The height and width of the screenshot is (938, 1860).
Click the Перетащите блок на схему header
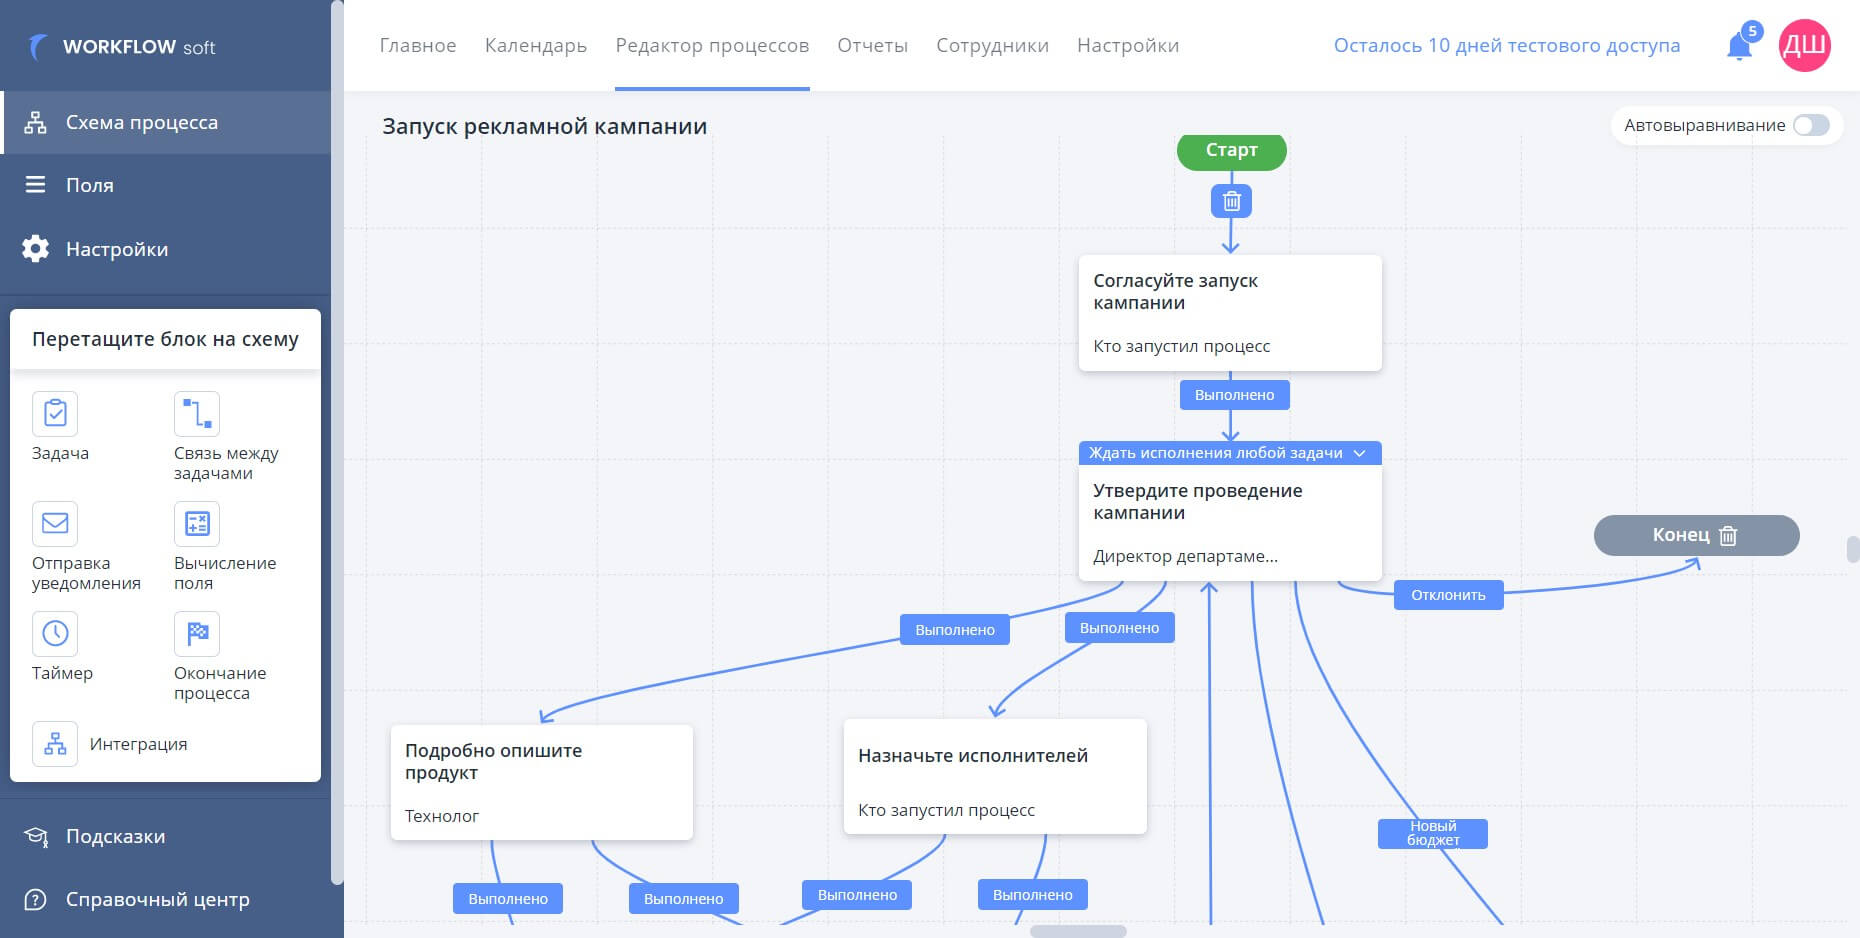[165, 339]
